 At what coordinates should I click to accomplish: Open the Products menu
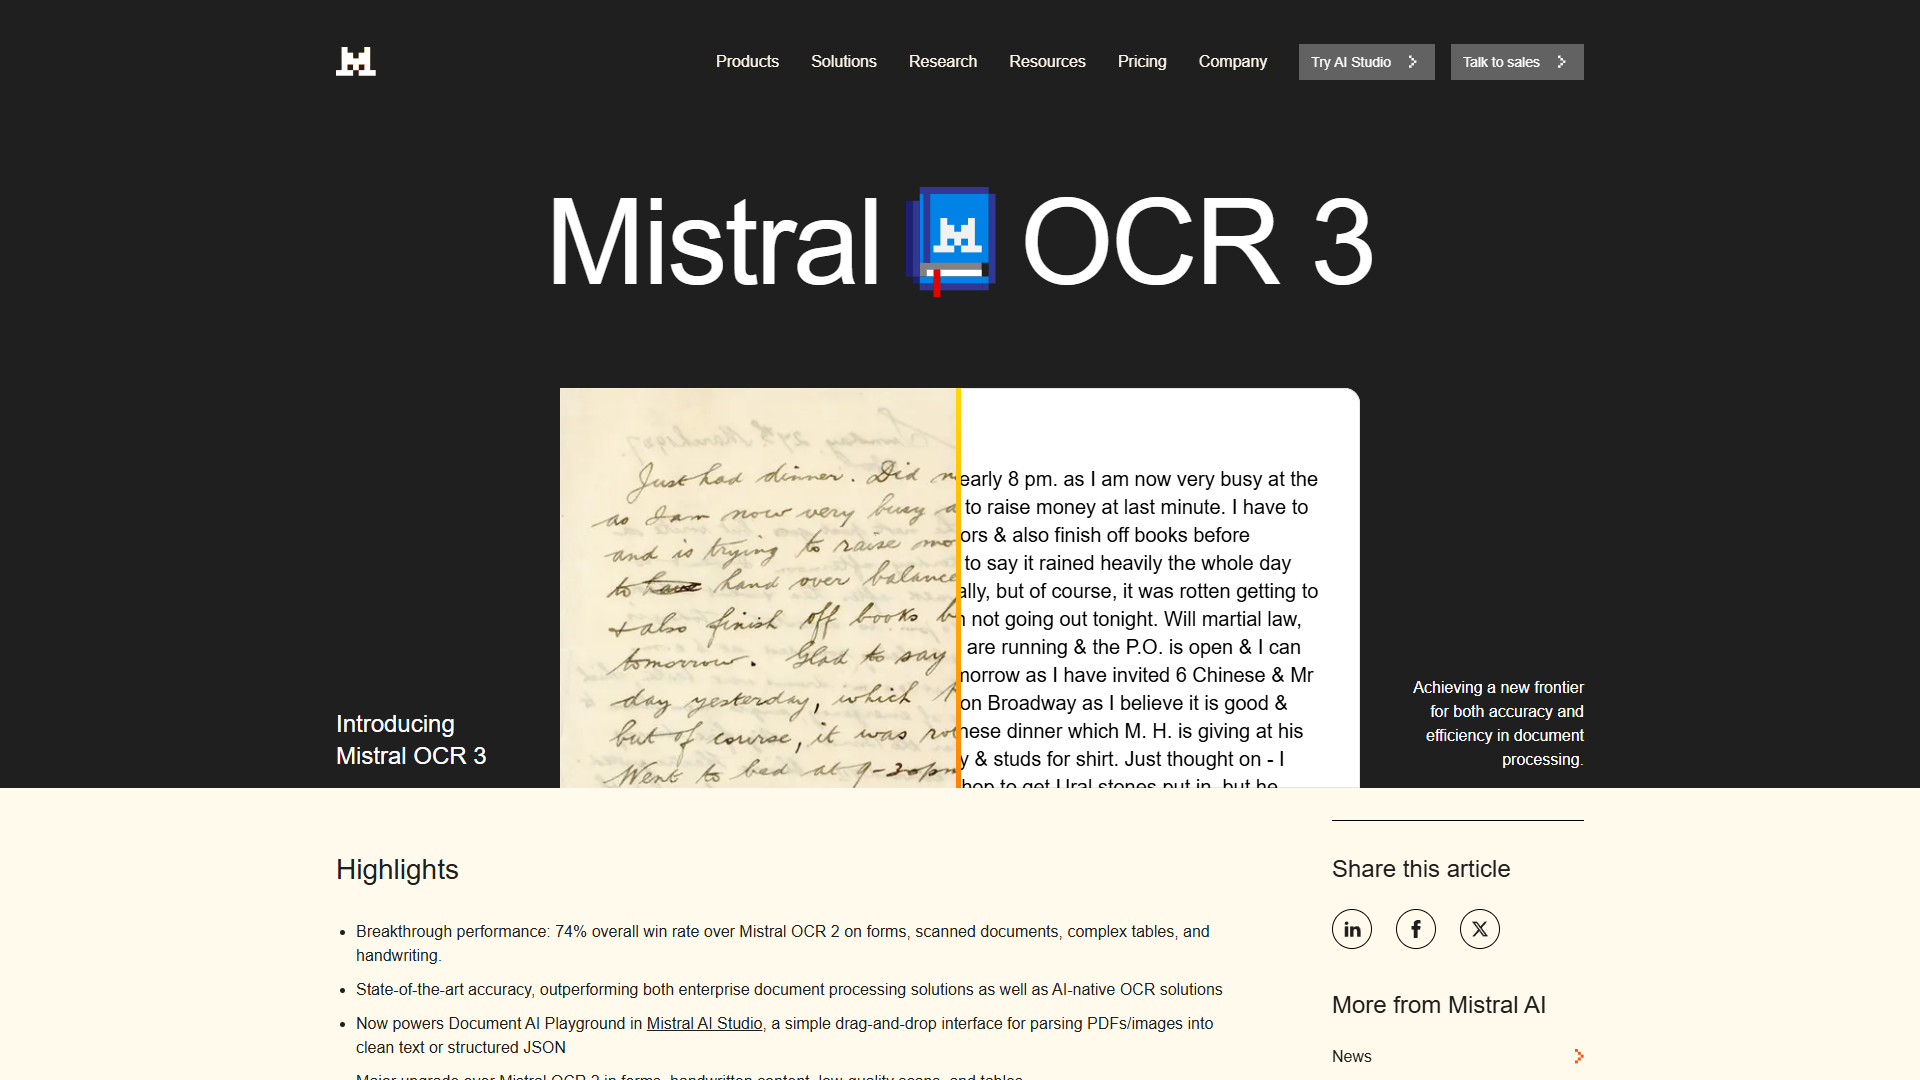coord(747,61)
